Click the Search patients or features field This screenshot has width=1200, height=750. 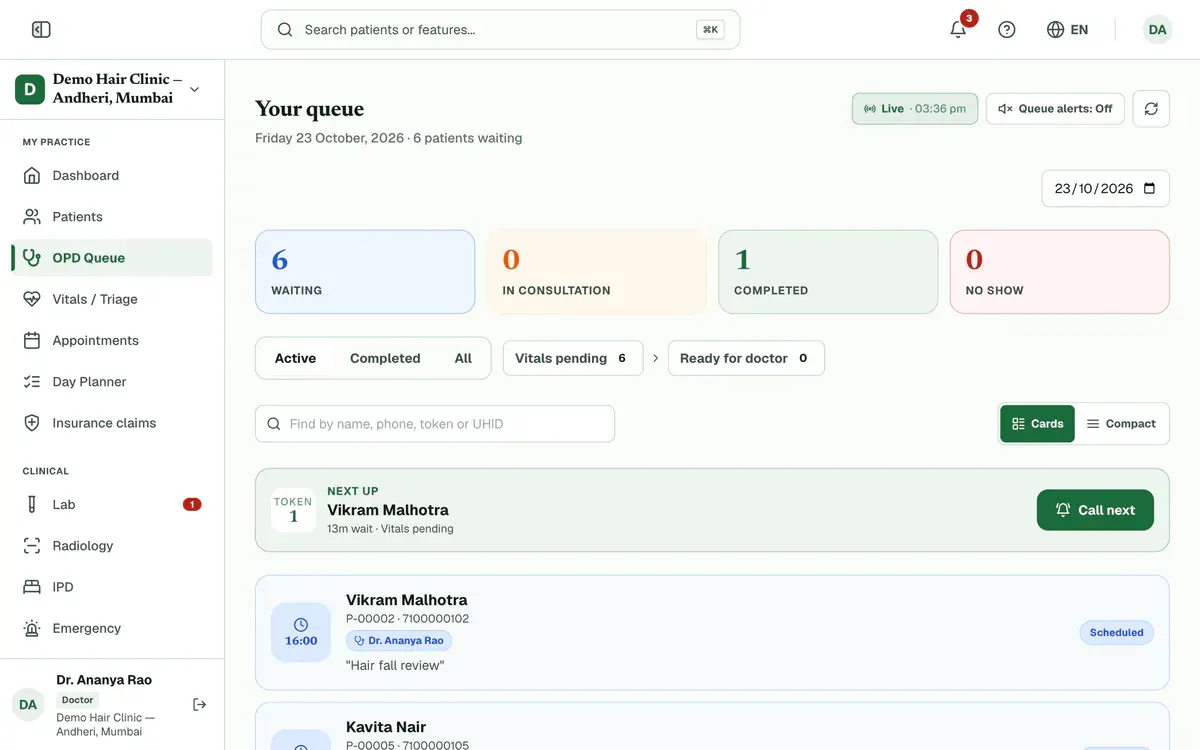click(x=500, y=30)
